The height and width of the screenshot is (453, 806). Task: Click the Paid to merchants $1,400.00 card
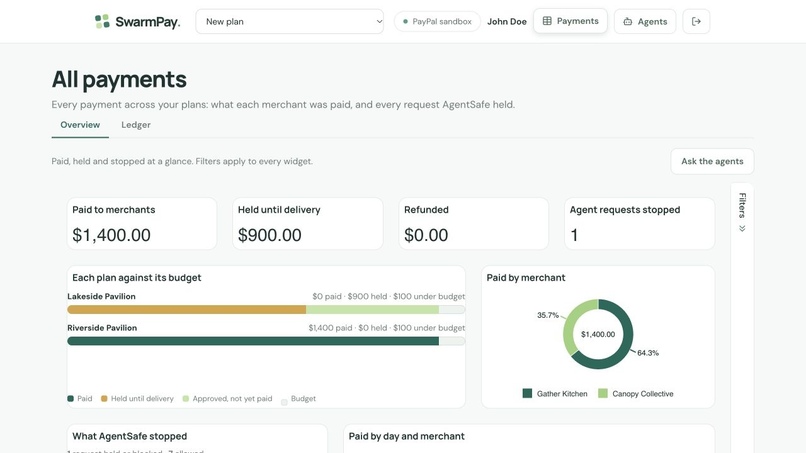click(x=142, y=224)
